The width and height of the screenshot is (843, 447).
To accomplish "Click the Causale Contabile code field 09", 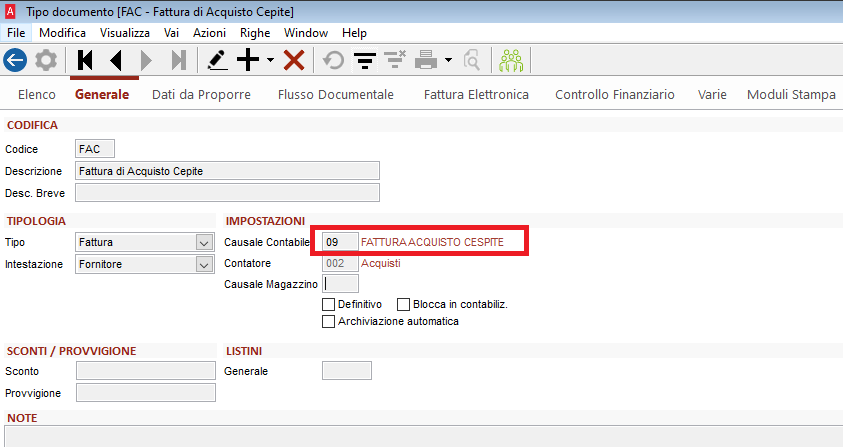I will [x=340, y=242].
